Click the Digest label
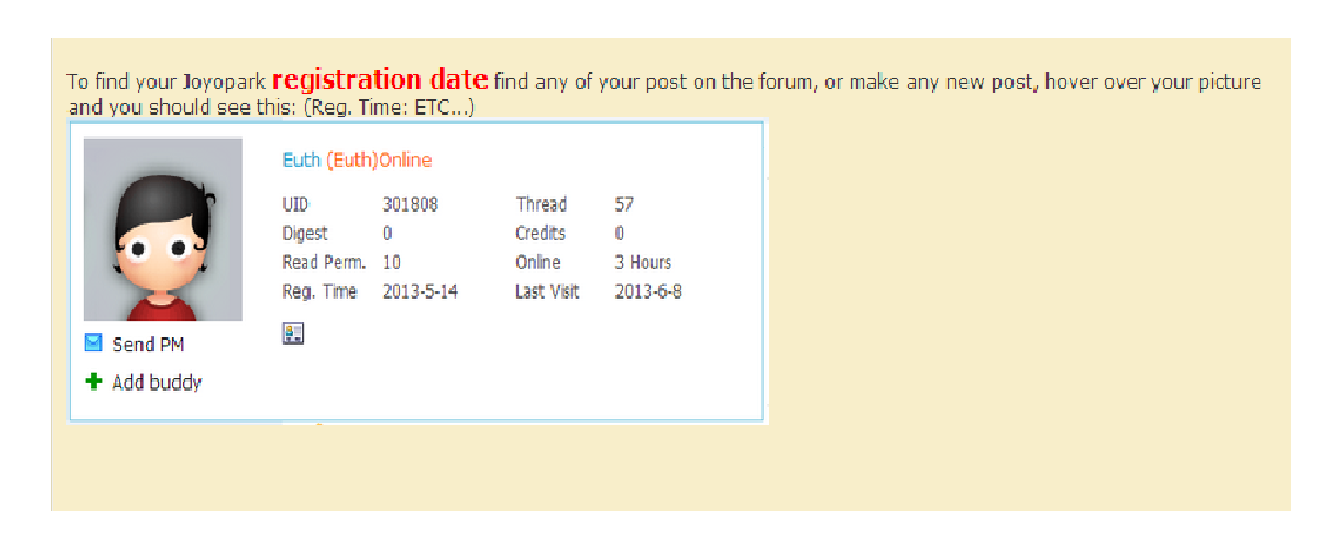Viewport: 1327px width, 549px height. 305,233
